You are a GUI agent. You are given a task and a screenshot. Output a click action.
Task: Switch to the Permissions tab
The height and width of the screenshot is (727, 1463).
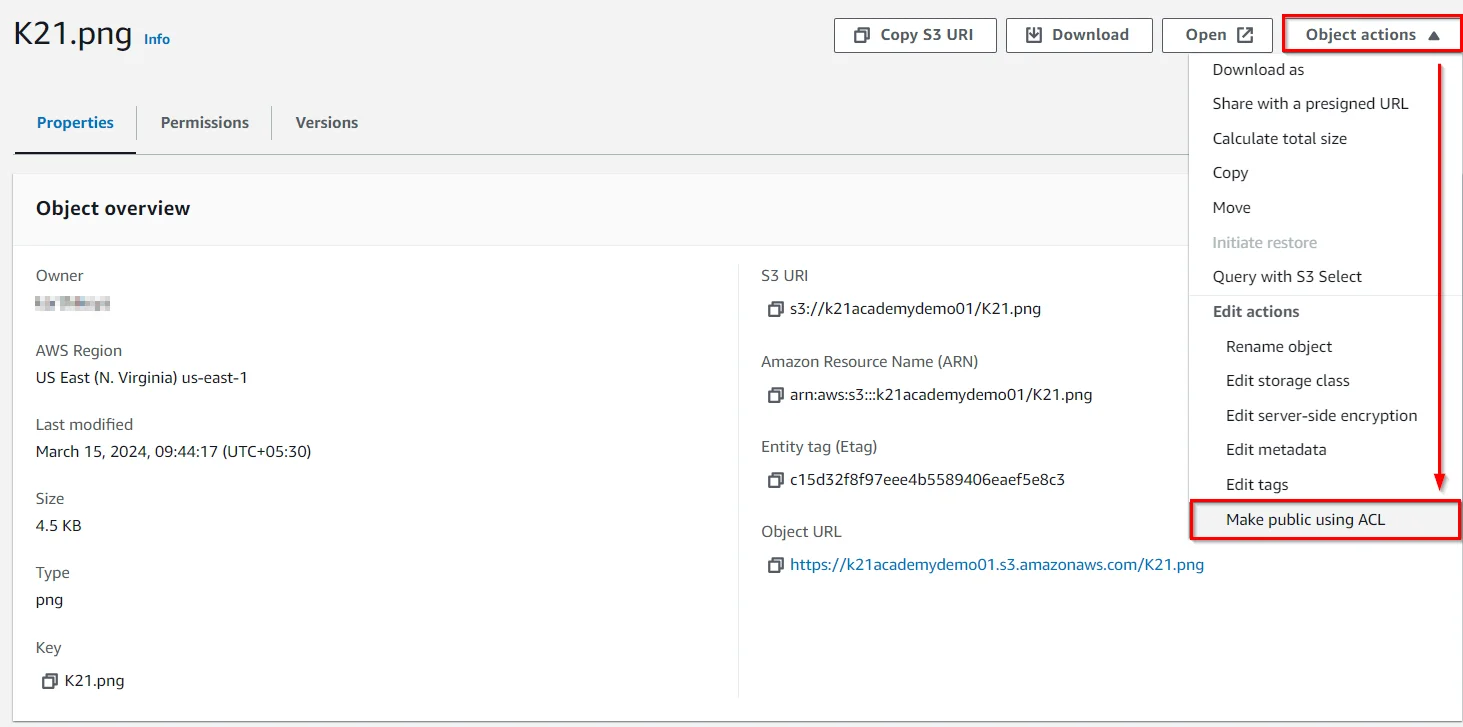click(x=205, y=123)
